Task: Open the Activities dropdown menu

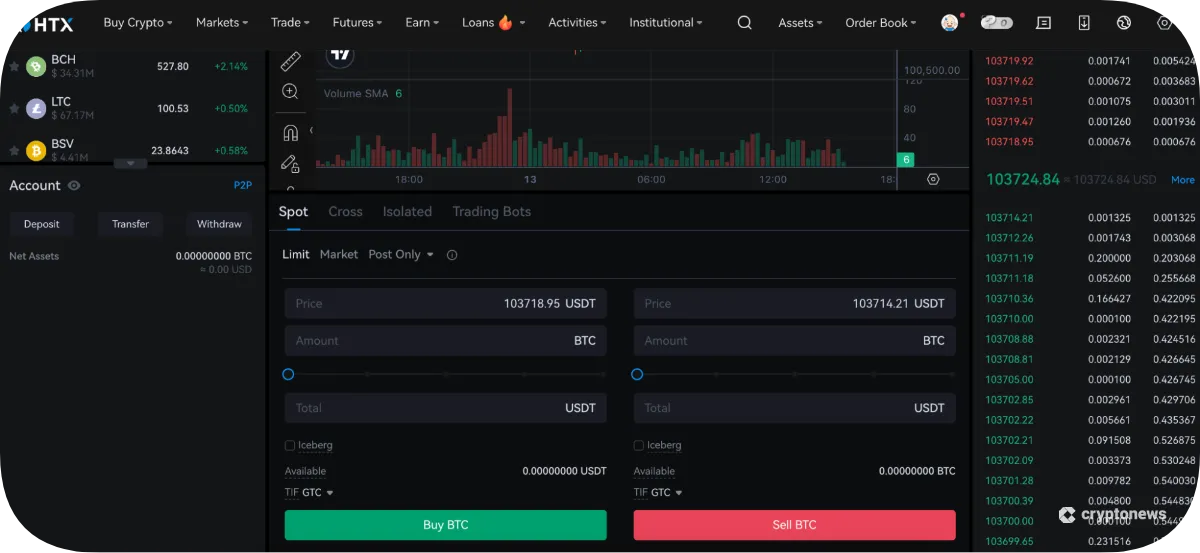Action: tap(577, 22)
